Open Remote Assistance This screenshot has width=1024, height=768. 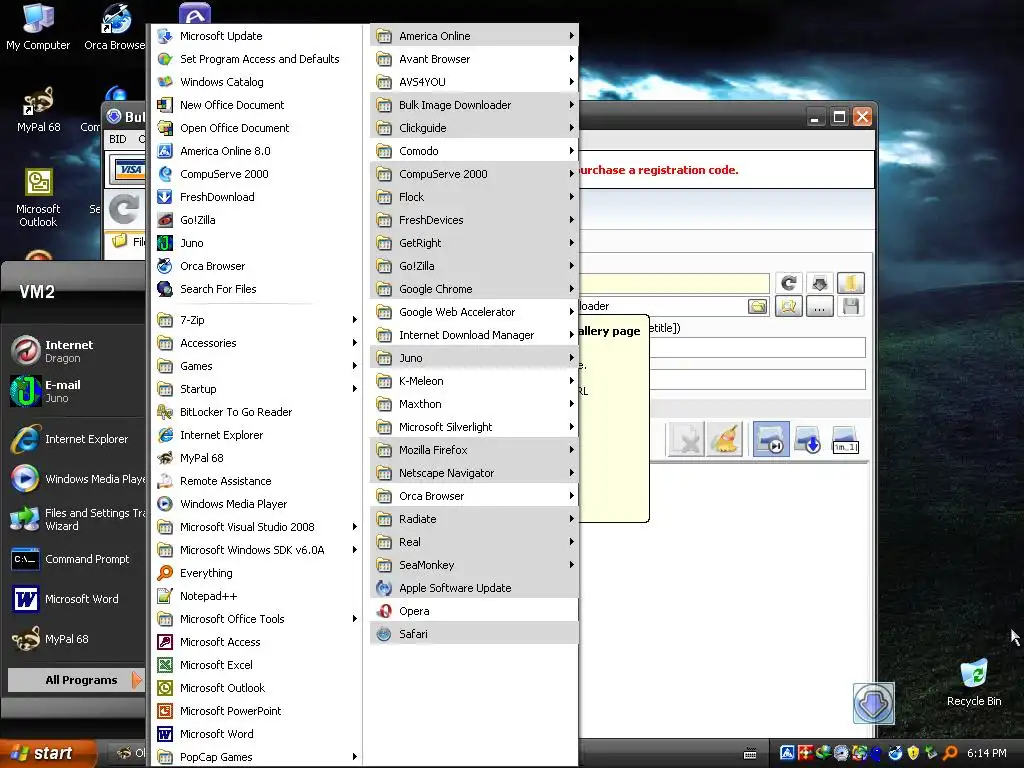[x=256, y=481]
